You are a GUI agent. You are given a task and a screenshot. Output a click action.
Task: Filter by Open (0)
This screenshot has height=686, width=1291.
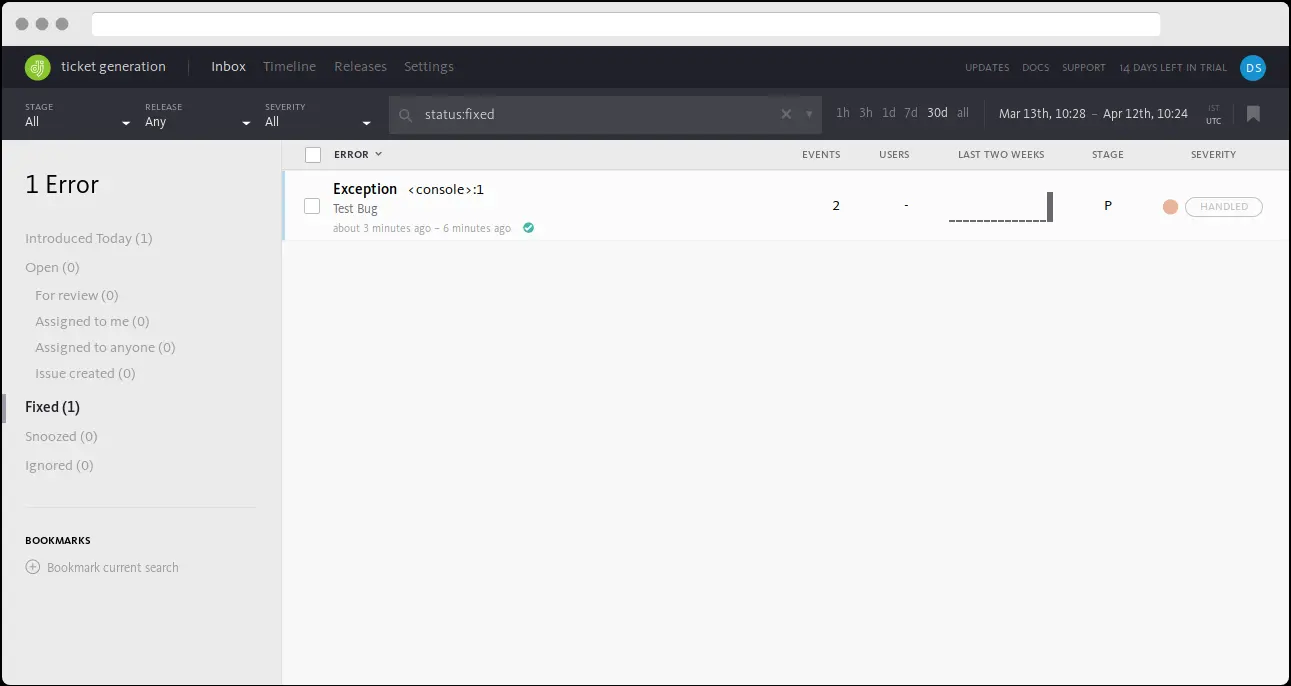52,267
